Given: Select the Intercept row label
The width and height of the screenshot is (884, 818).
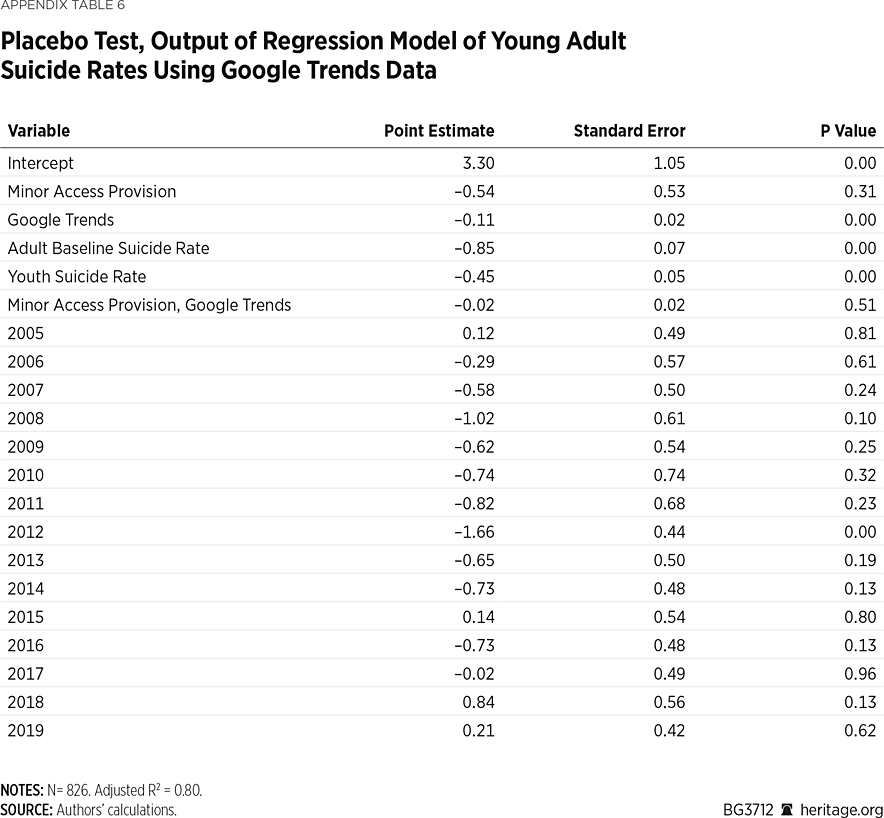Looking at the screenshot, I should pyautogui.click(x=41, y=163).
